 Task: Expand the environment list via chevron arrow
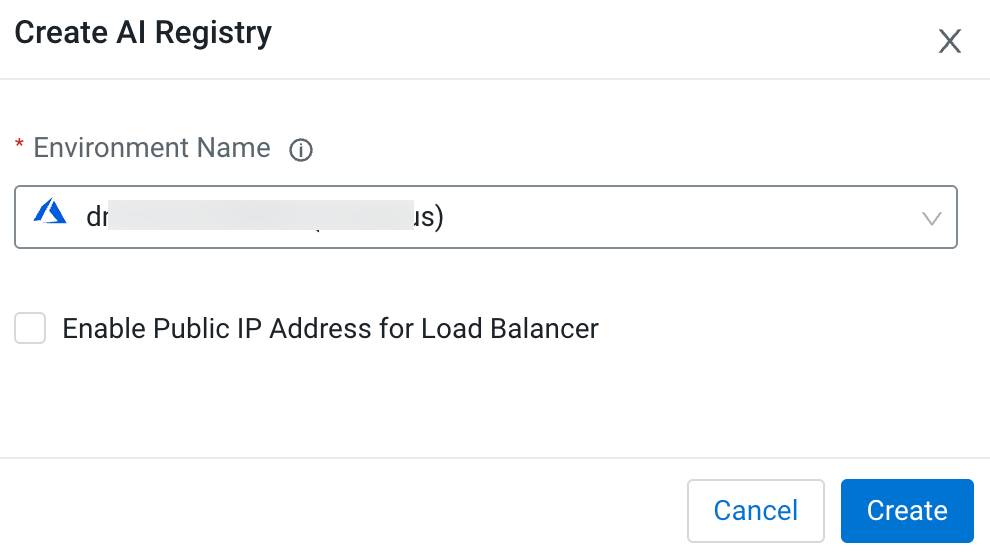pos(931,217)
